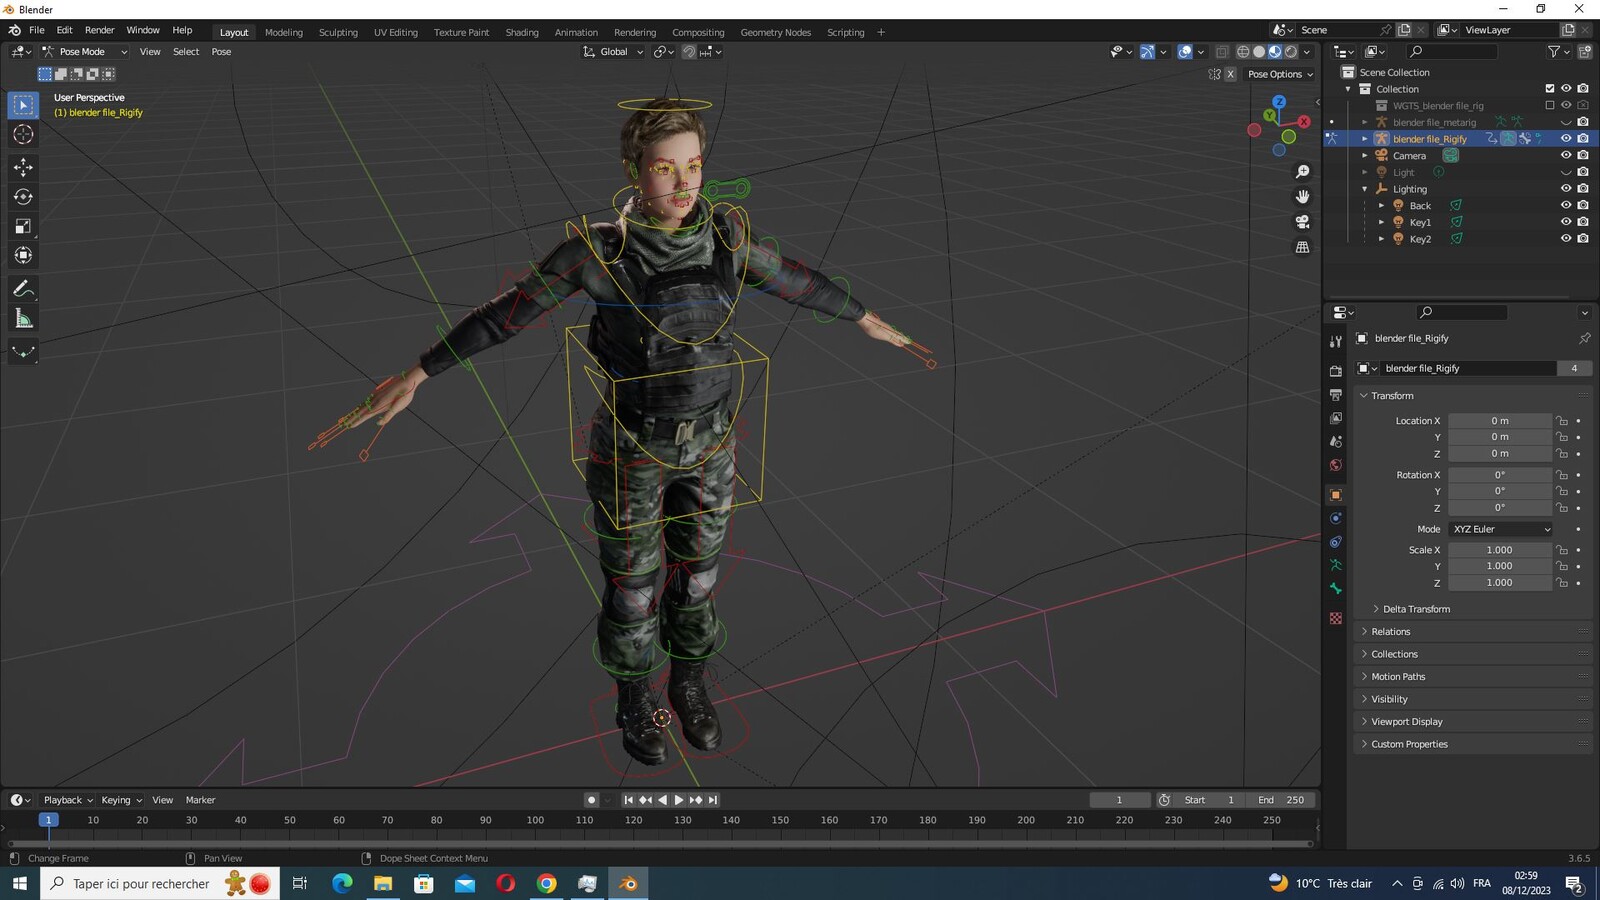Open the Pose Mode dropdown
Viewport: 1600px width, 900px height.
point(85,52)
